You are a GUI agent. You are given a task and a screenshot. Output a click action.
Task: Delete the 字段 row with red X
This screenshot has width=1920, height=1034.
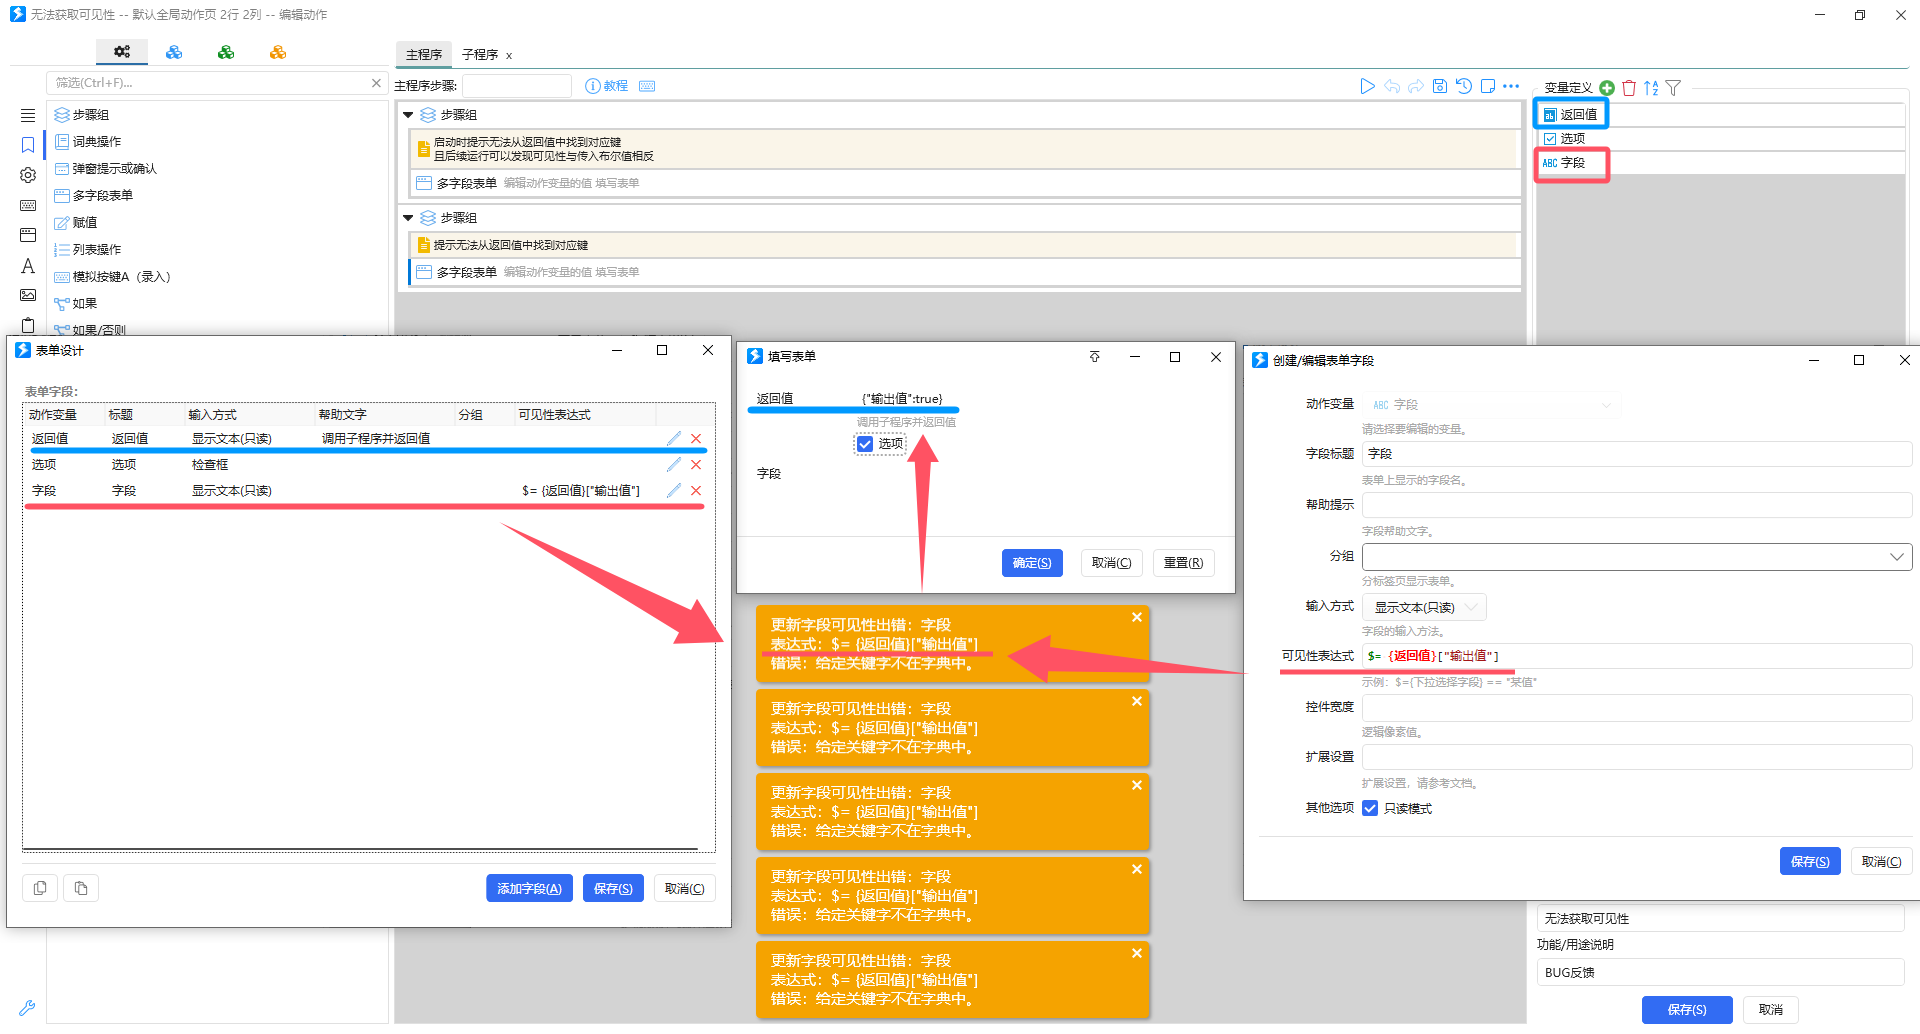pyautogui.click(x=696, y=491)
